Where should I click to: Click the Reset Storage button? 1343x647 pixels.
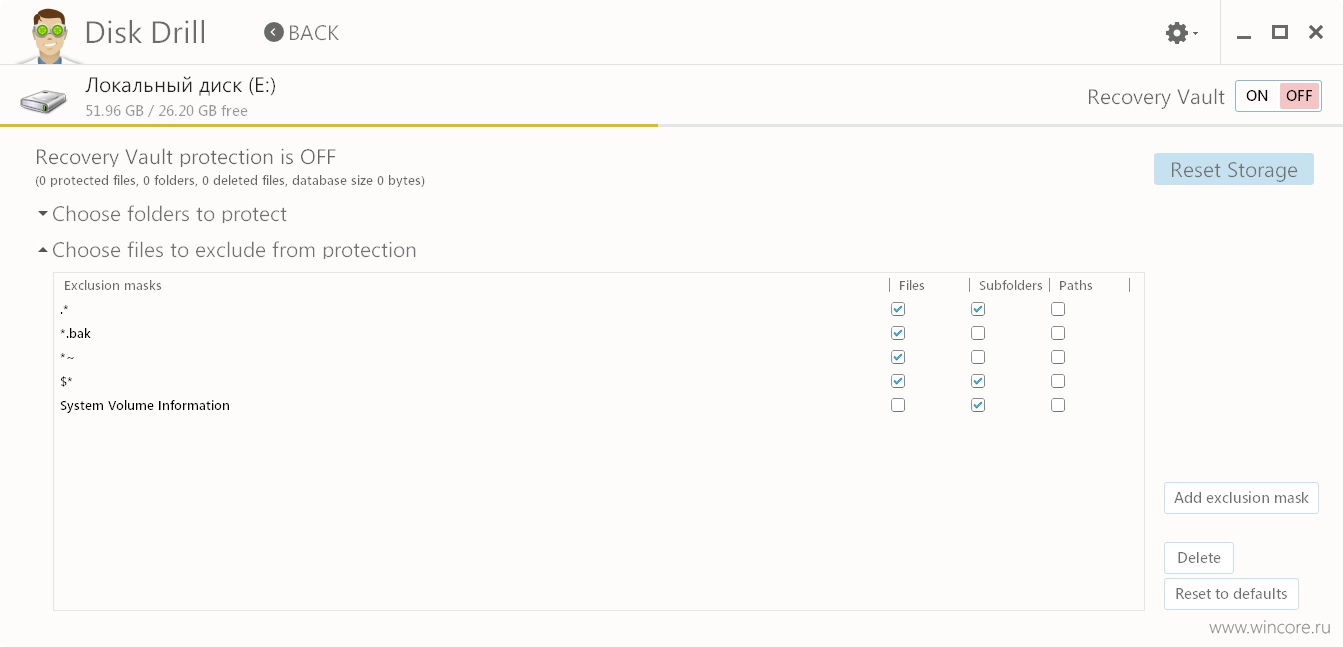[x=1234, y=170]
